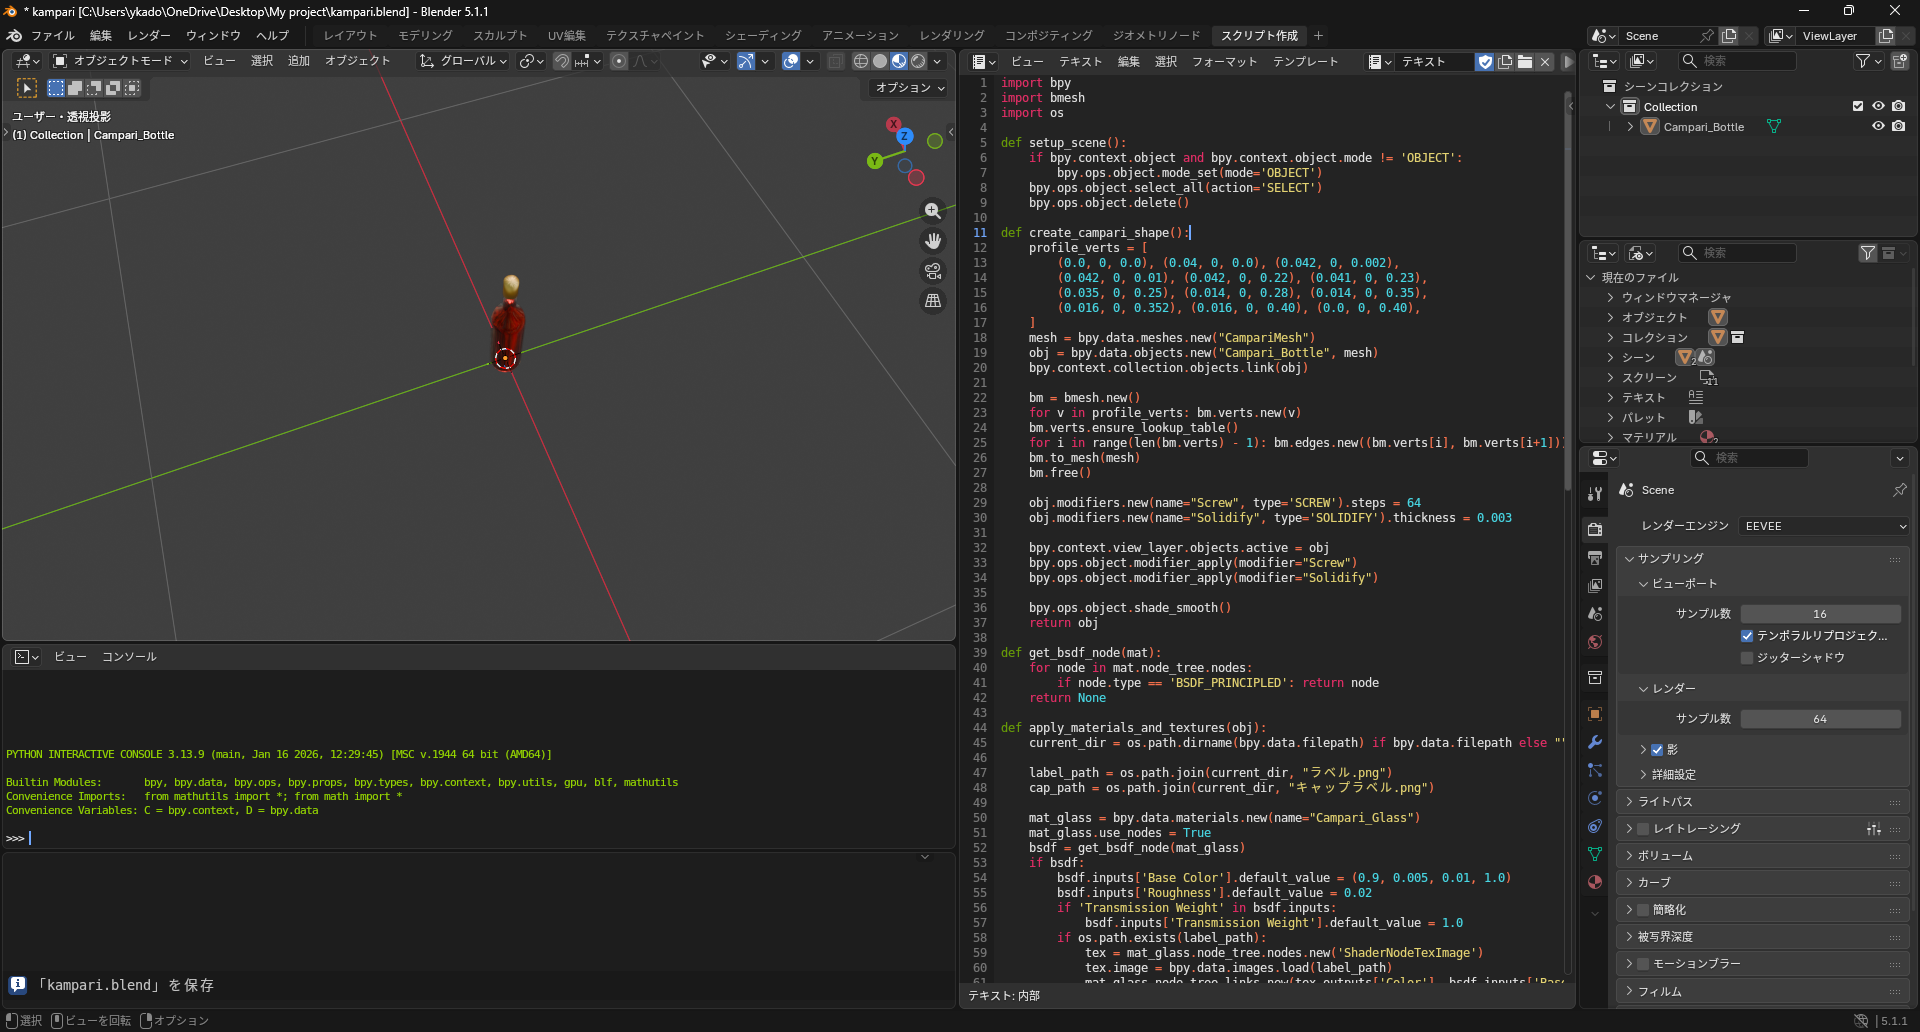
Task: Click the zoom view magnifier icon in viewport
Action: (933, 211)
